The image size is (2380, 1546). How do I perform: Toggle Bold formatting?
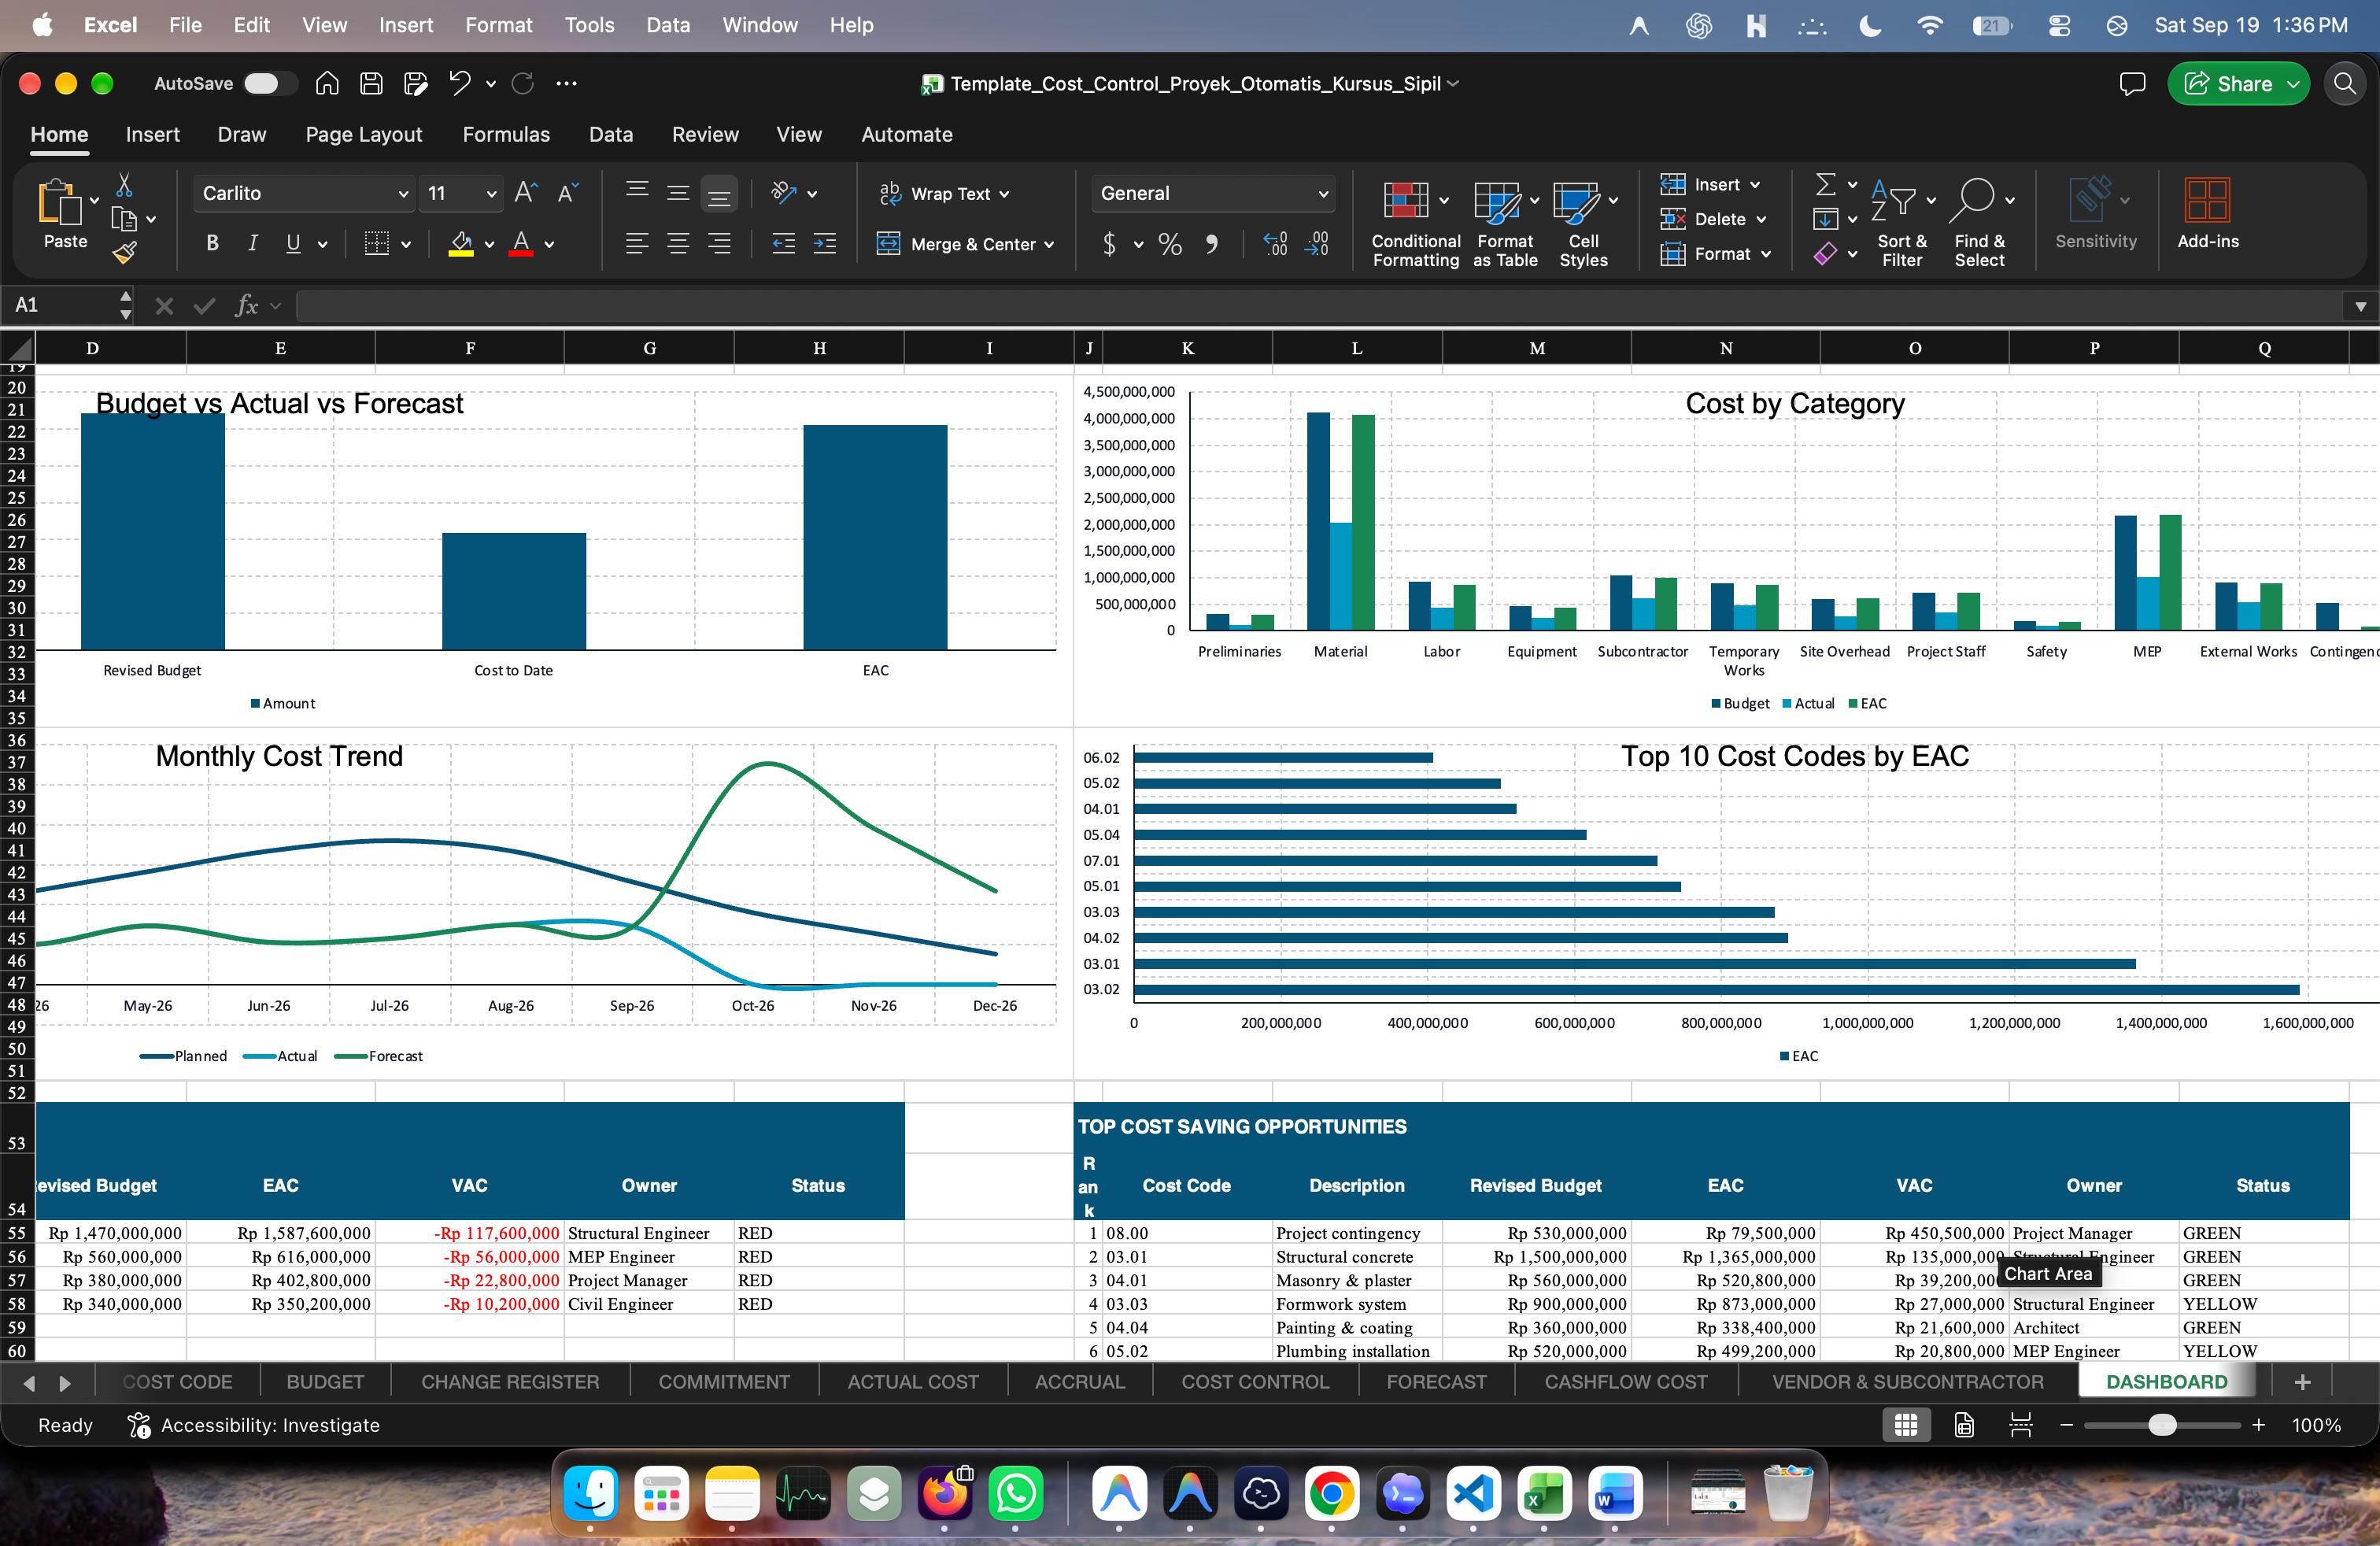coord(212,243)
